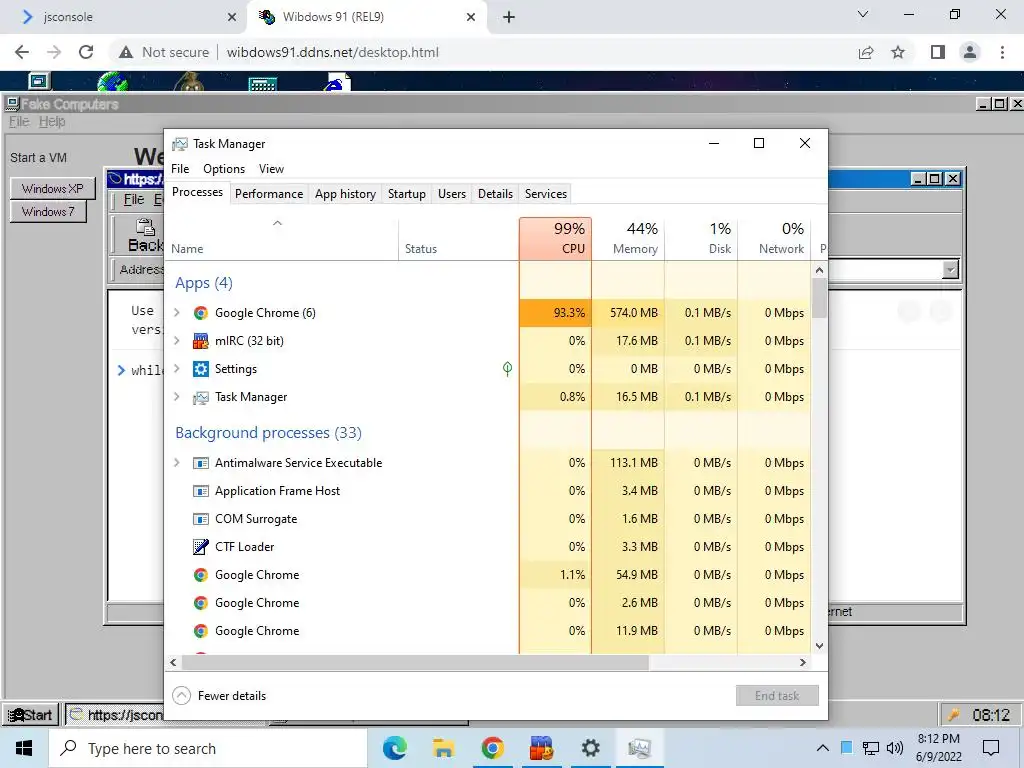This screenshot has width=1024, height=768.
Task: Show hidden system tray icons chevron
Action: 823,748
